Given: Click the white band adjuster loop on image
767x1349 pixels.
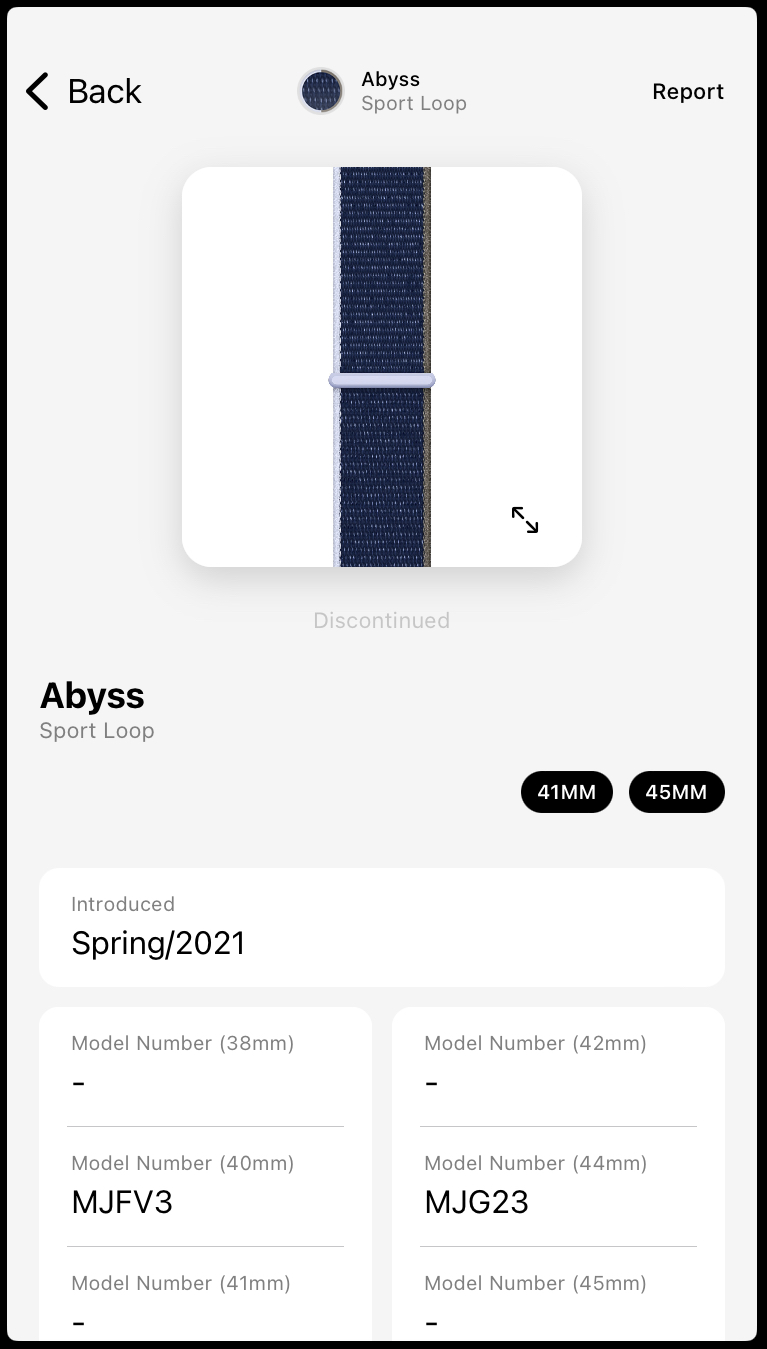Looking at the screenshot, I should (x=382, y=380).
